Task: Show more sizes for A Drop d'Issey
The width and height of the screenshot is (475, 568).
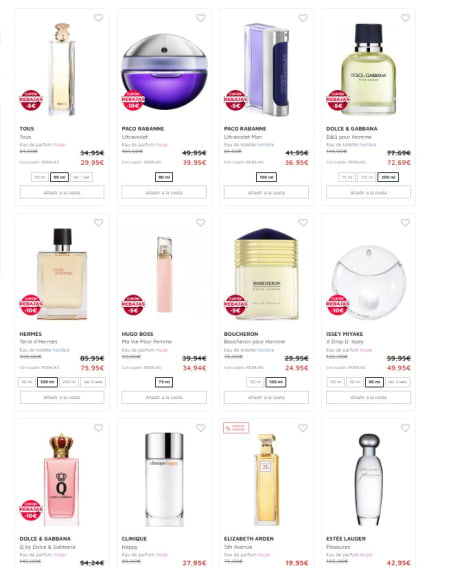Action: click(x=398, y=382)
